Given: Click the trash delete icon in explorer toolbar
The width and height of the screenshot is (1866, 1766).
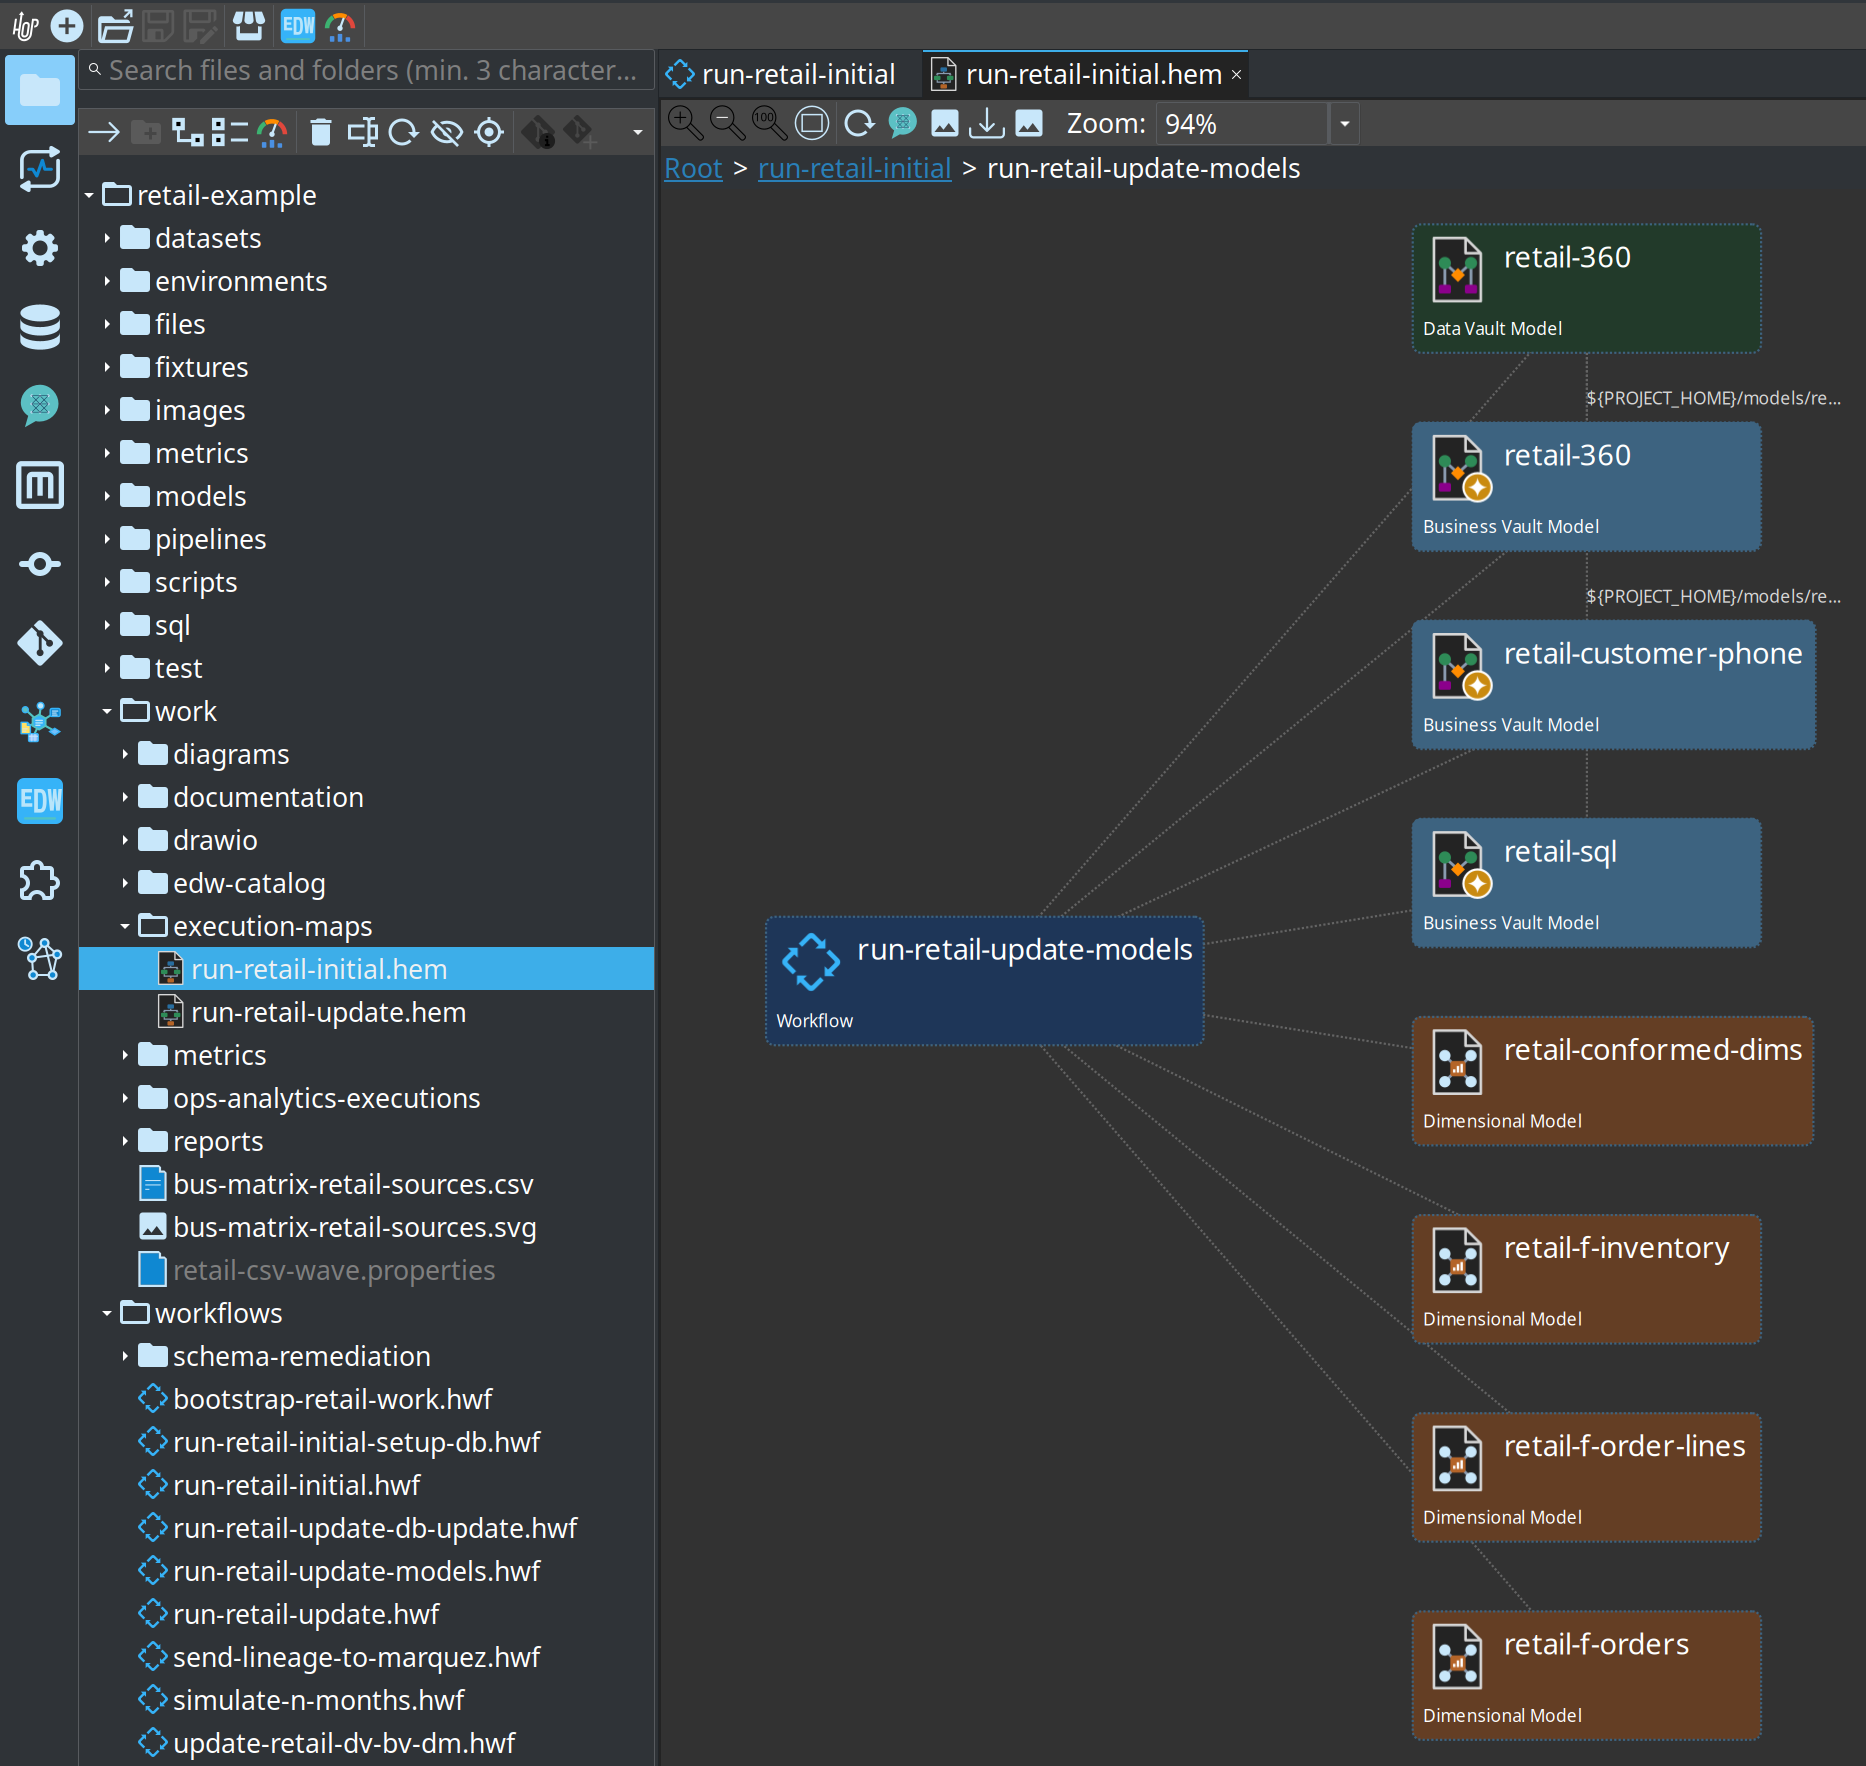Looking at the screenshot, I should 320,132.
